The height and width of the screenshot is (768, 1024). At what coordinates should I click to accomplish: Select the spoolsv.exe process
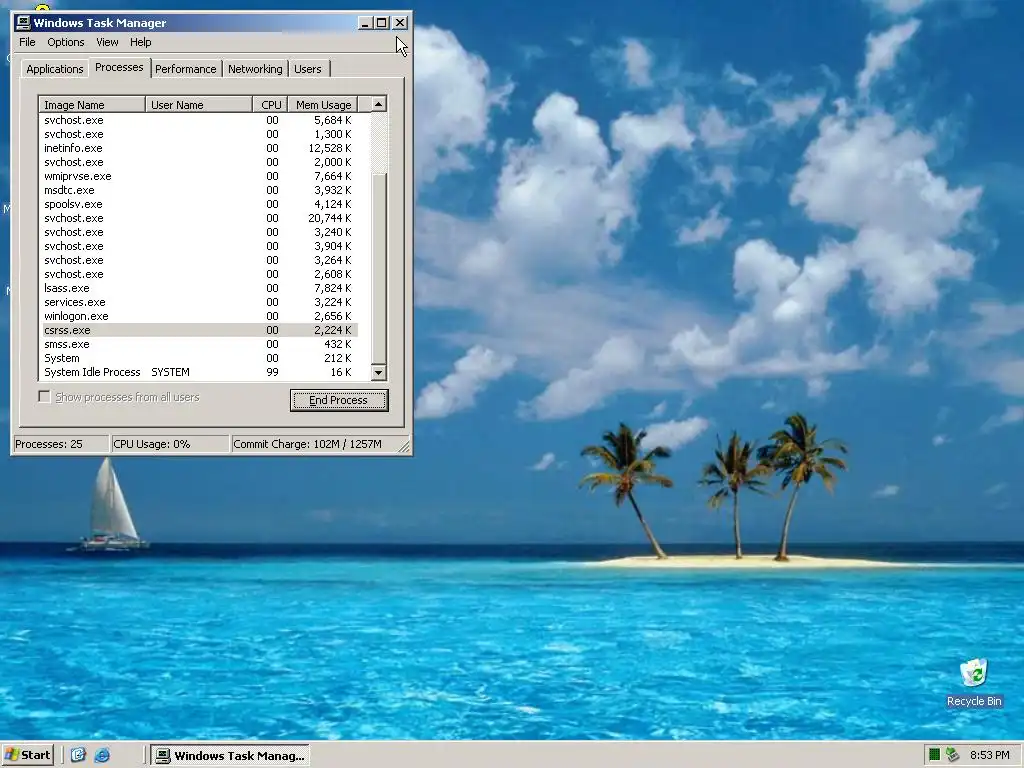pos(199,204)
